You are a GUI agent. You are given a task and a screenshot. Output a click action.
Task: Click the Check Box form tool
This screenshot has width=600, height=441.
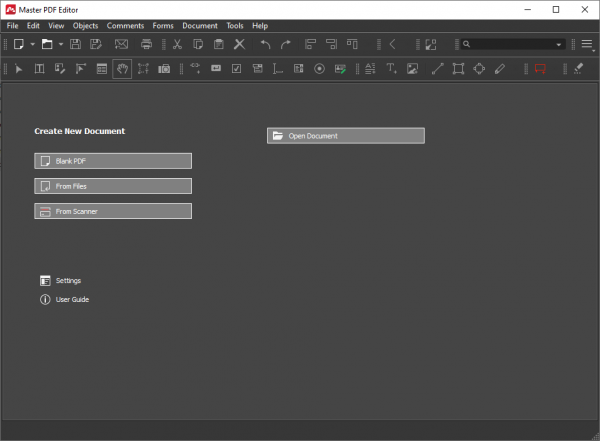point(236,69)
